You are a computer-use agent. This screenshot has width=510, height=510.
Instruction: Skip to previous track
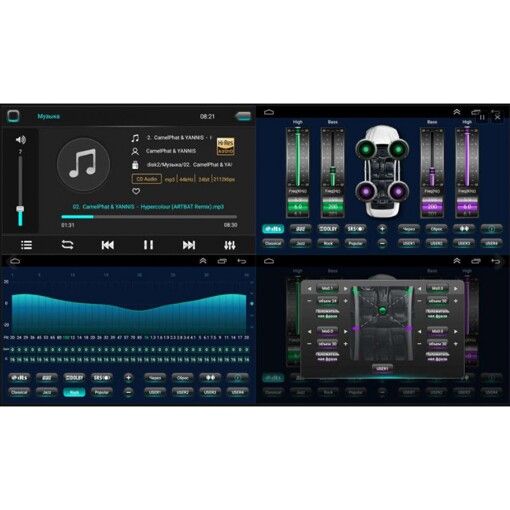pyautogui.click(x=108, y=245)
